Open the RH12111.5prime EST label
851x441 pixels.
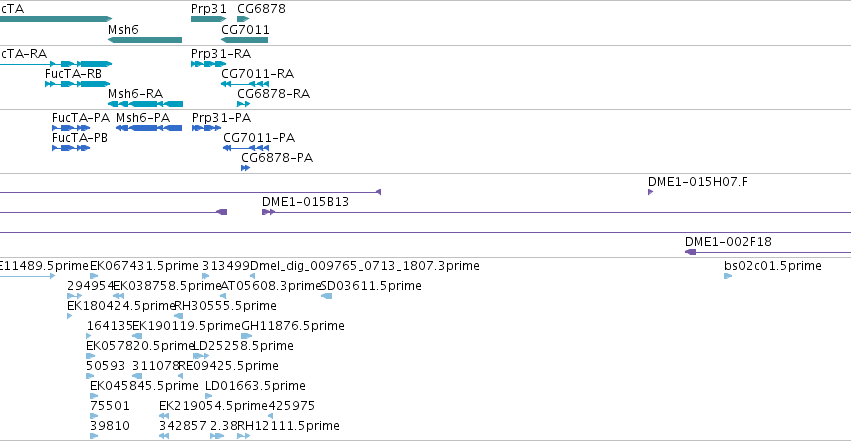pos(288,426)
